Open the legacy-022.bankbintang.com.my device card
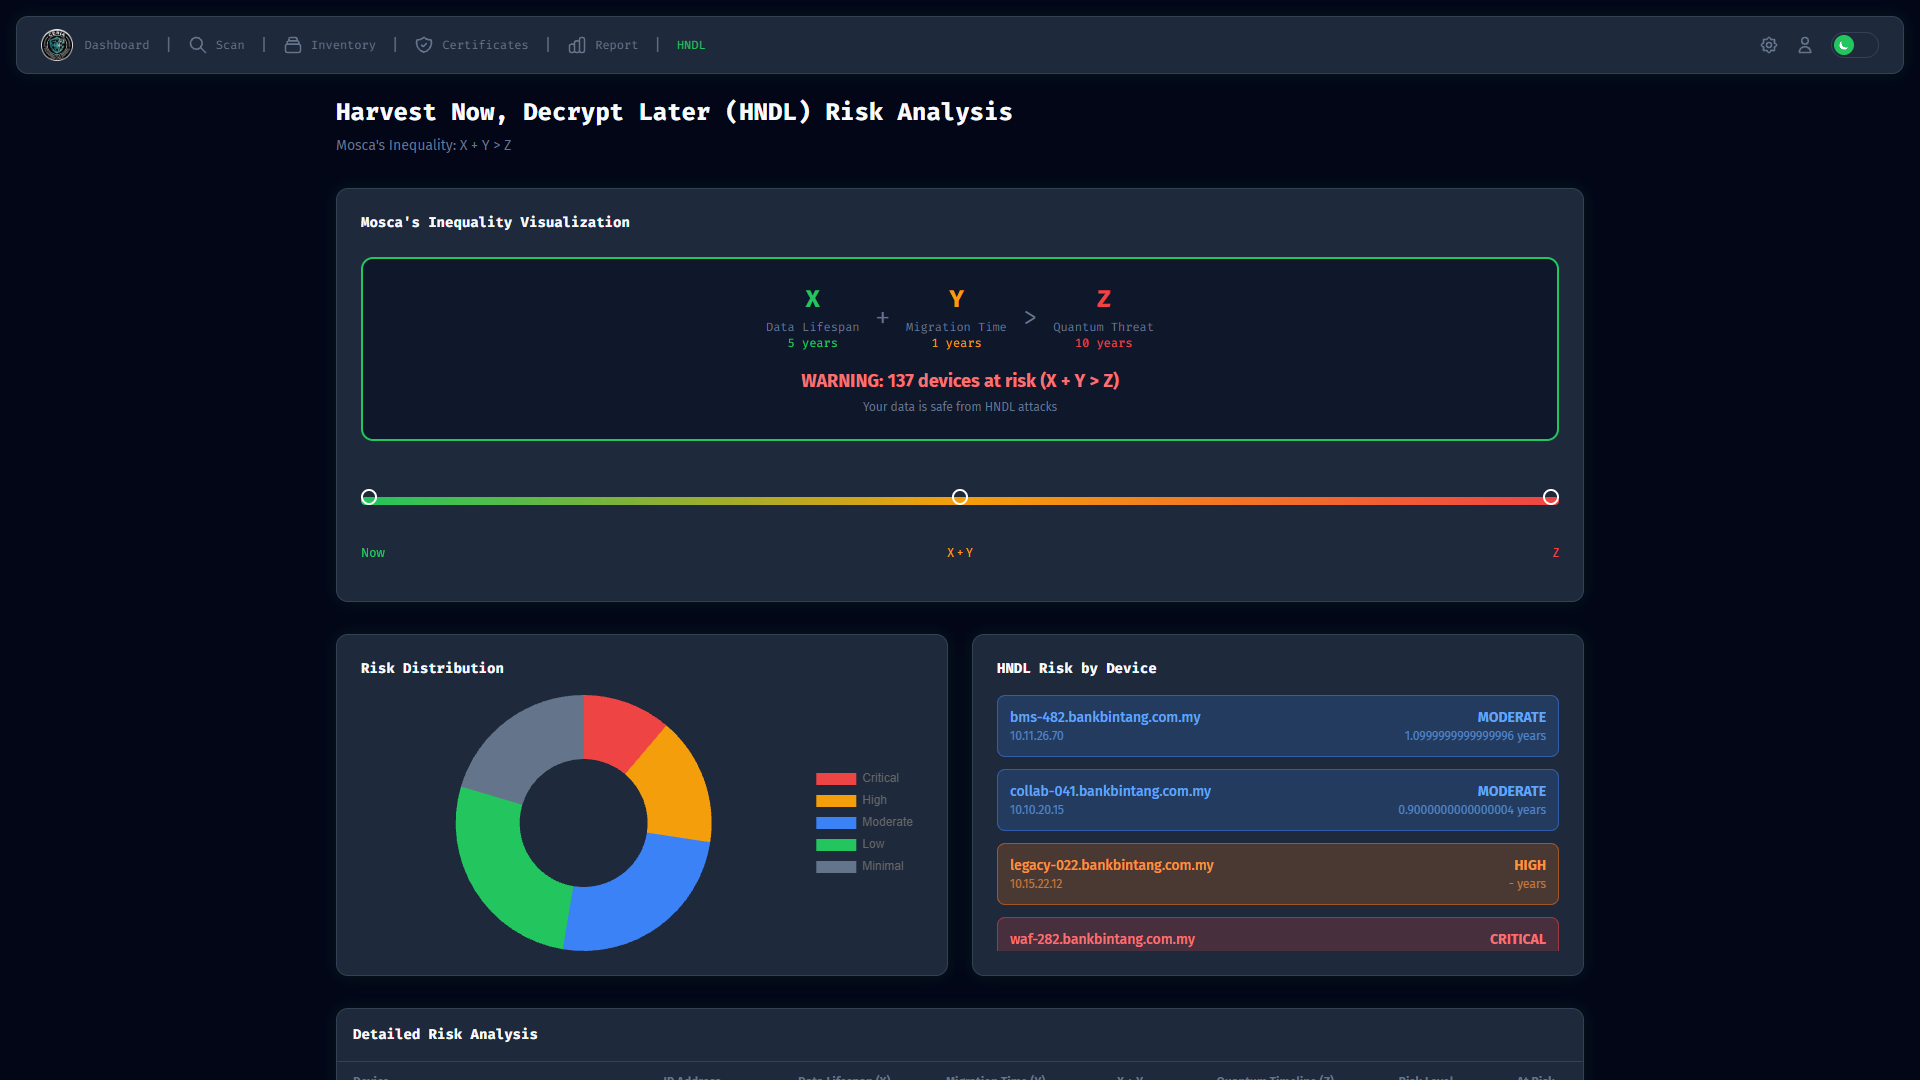 [1277, 874]
